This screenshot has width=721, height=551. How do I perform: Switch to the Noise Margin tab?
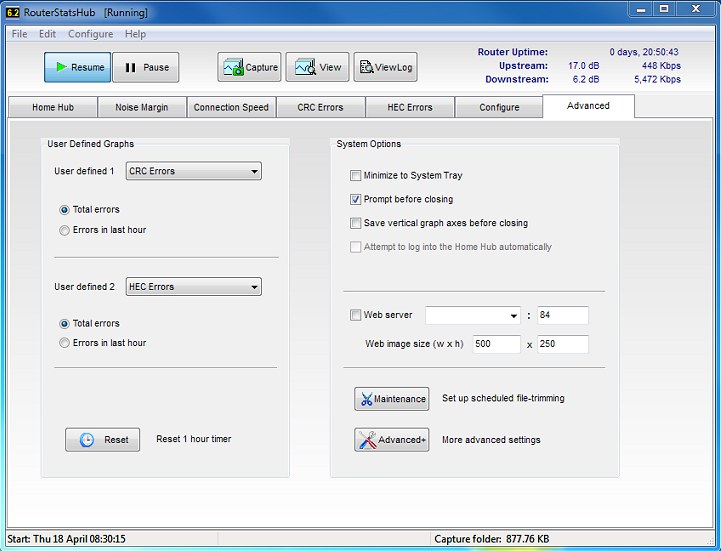click(142, 107)
